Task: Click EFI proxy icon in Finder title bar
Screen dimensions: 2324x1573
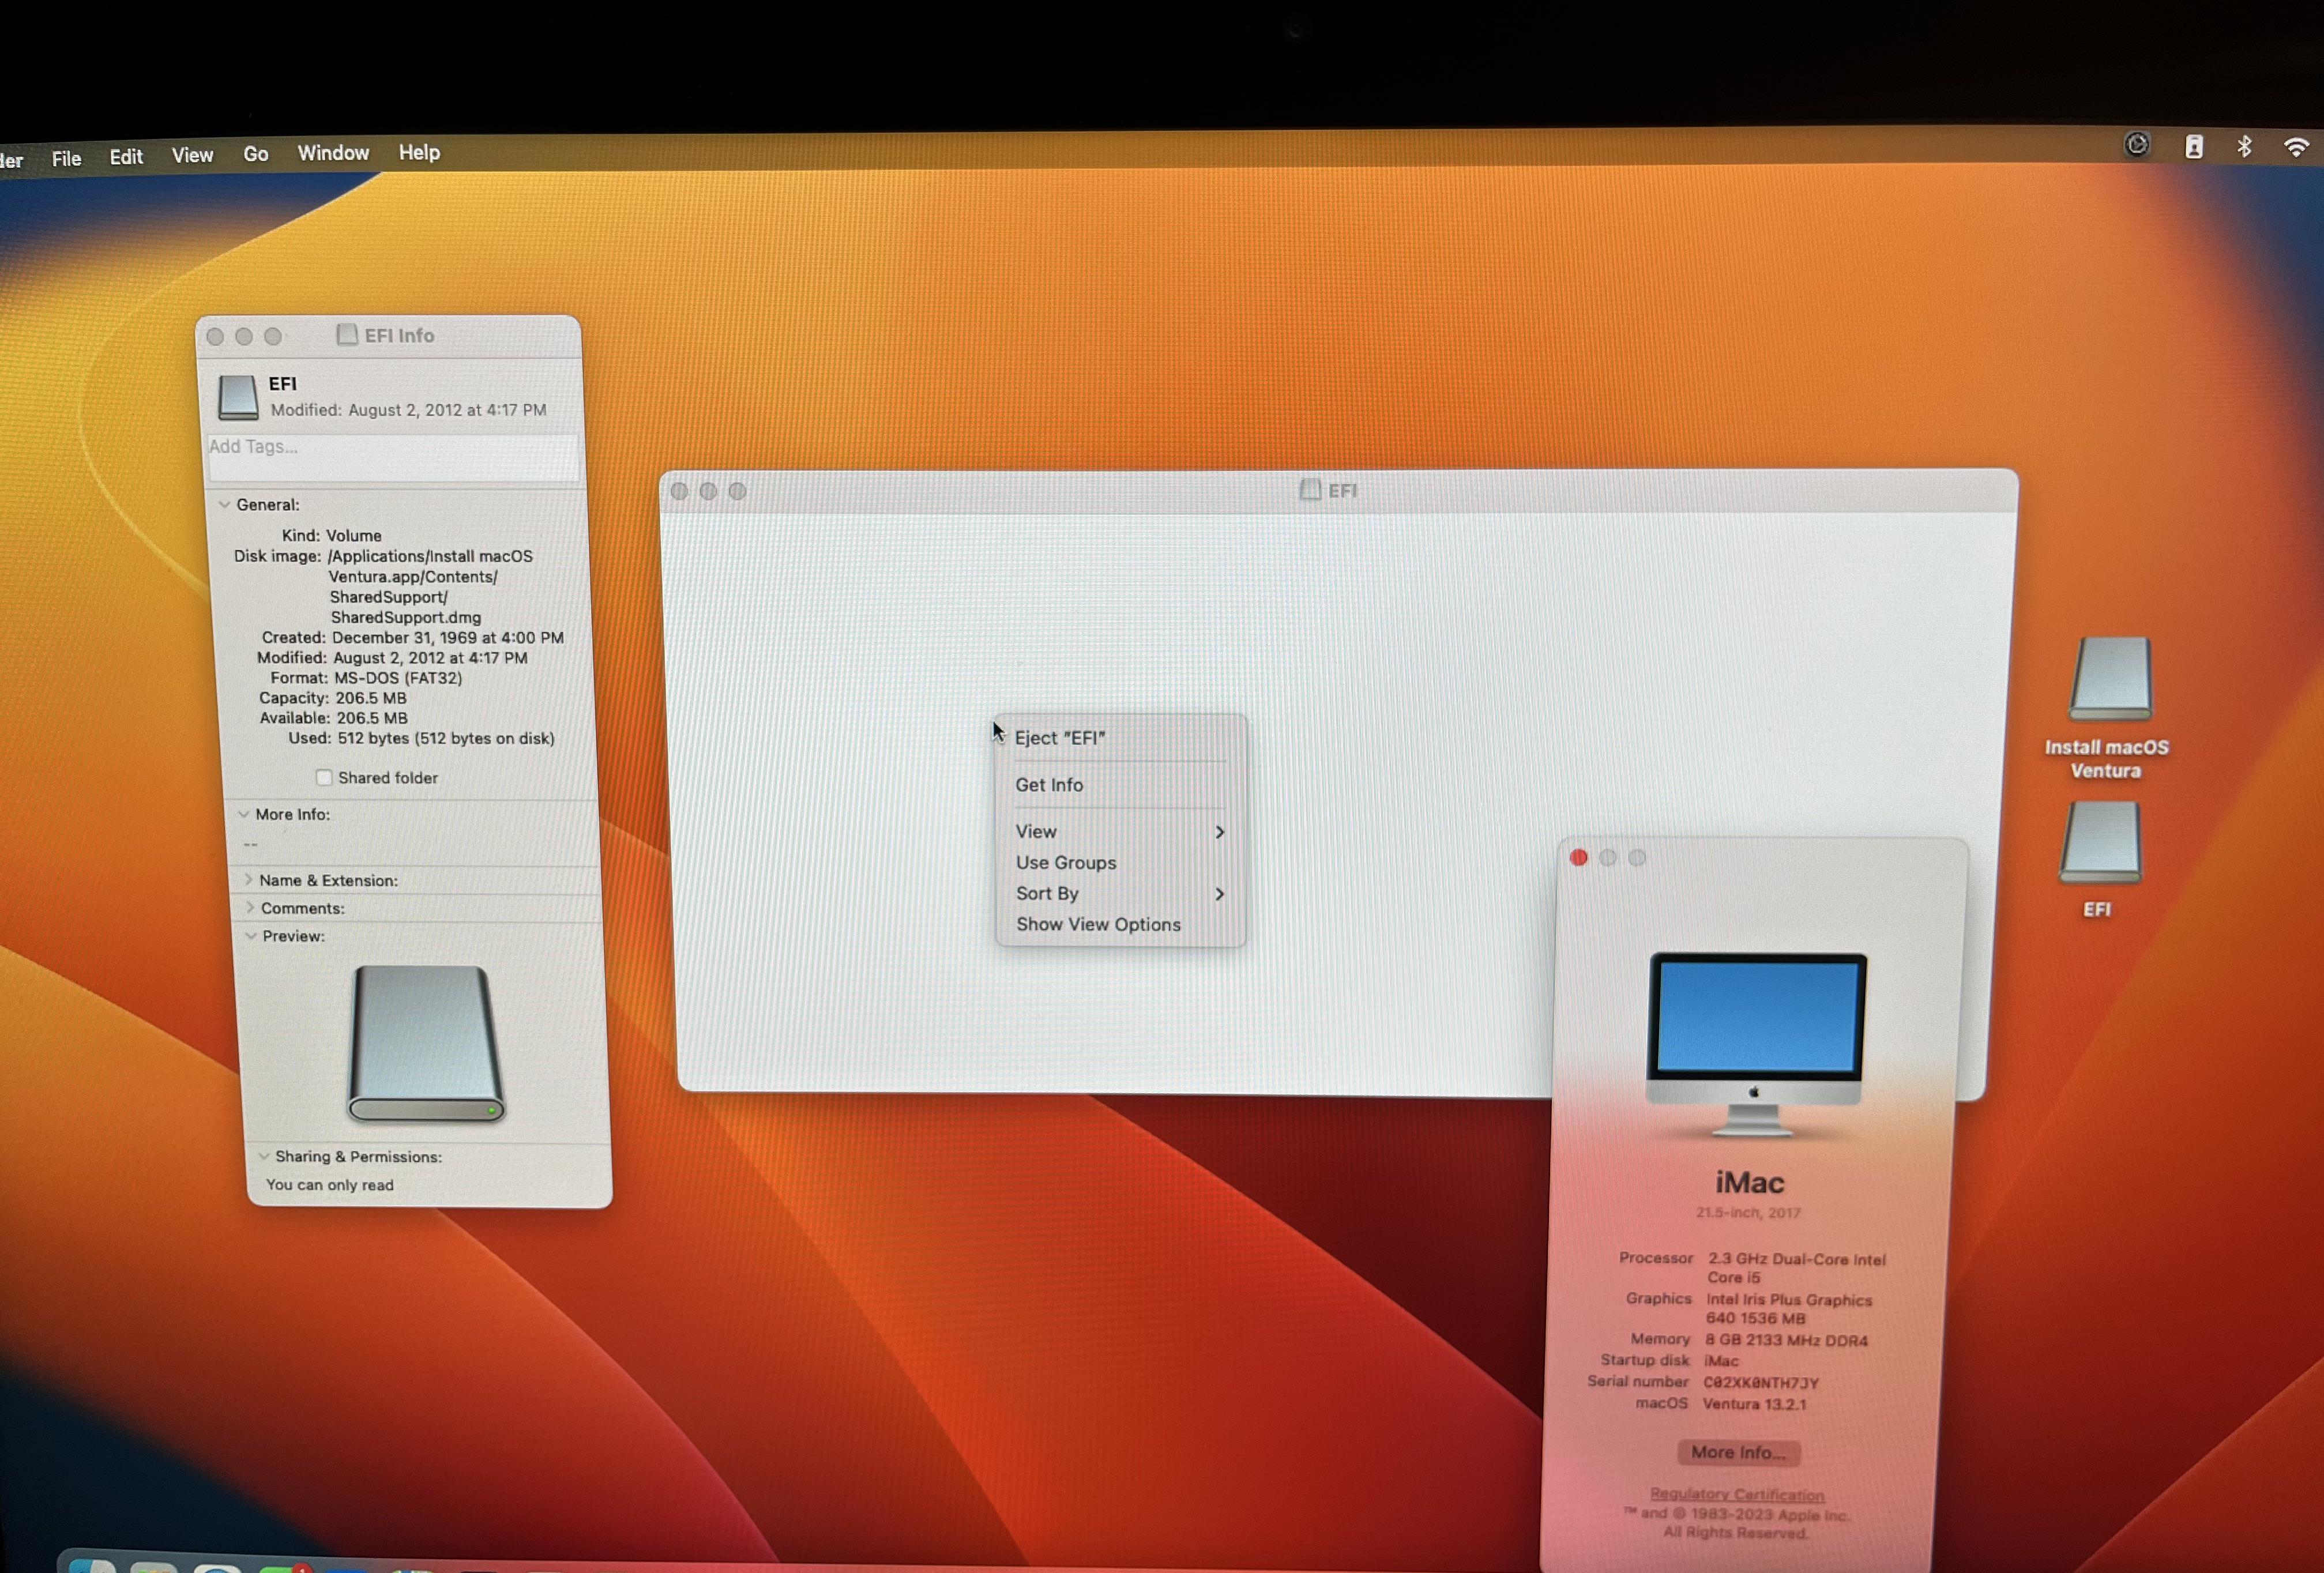Action: (x=1310, y=490)
